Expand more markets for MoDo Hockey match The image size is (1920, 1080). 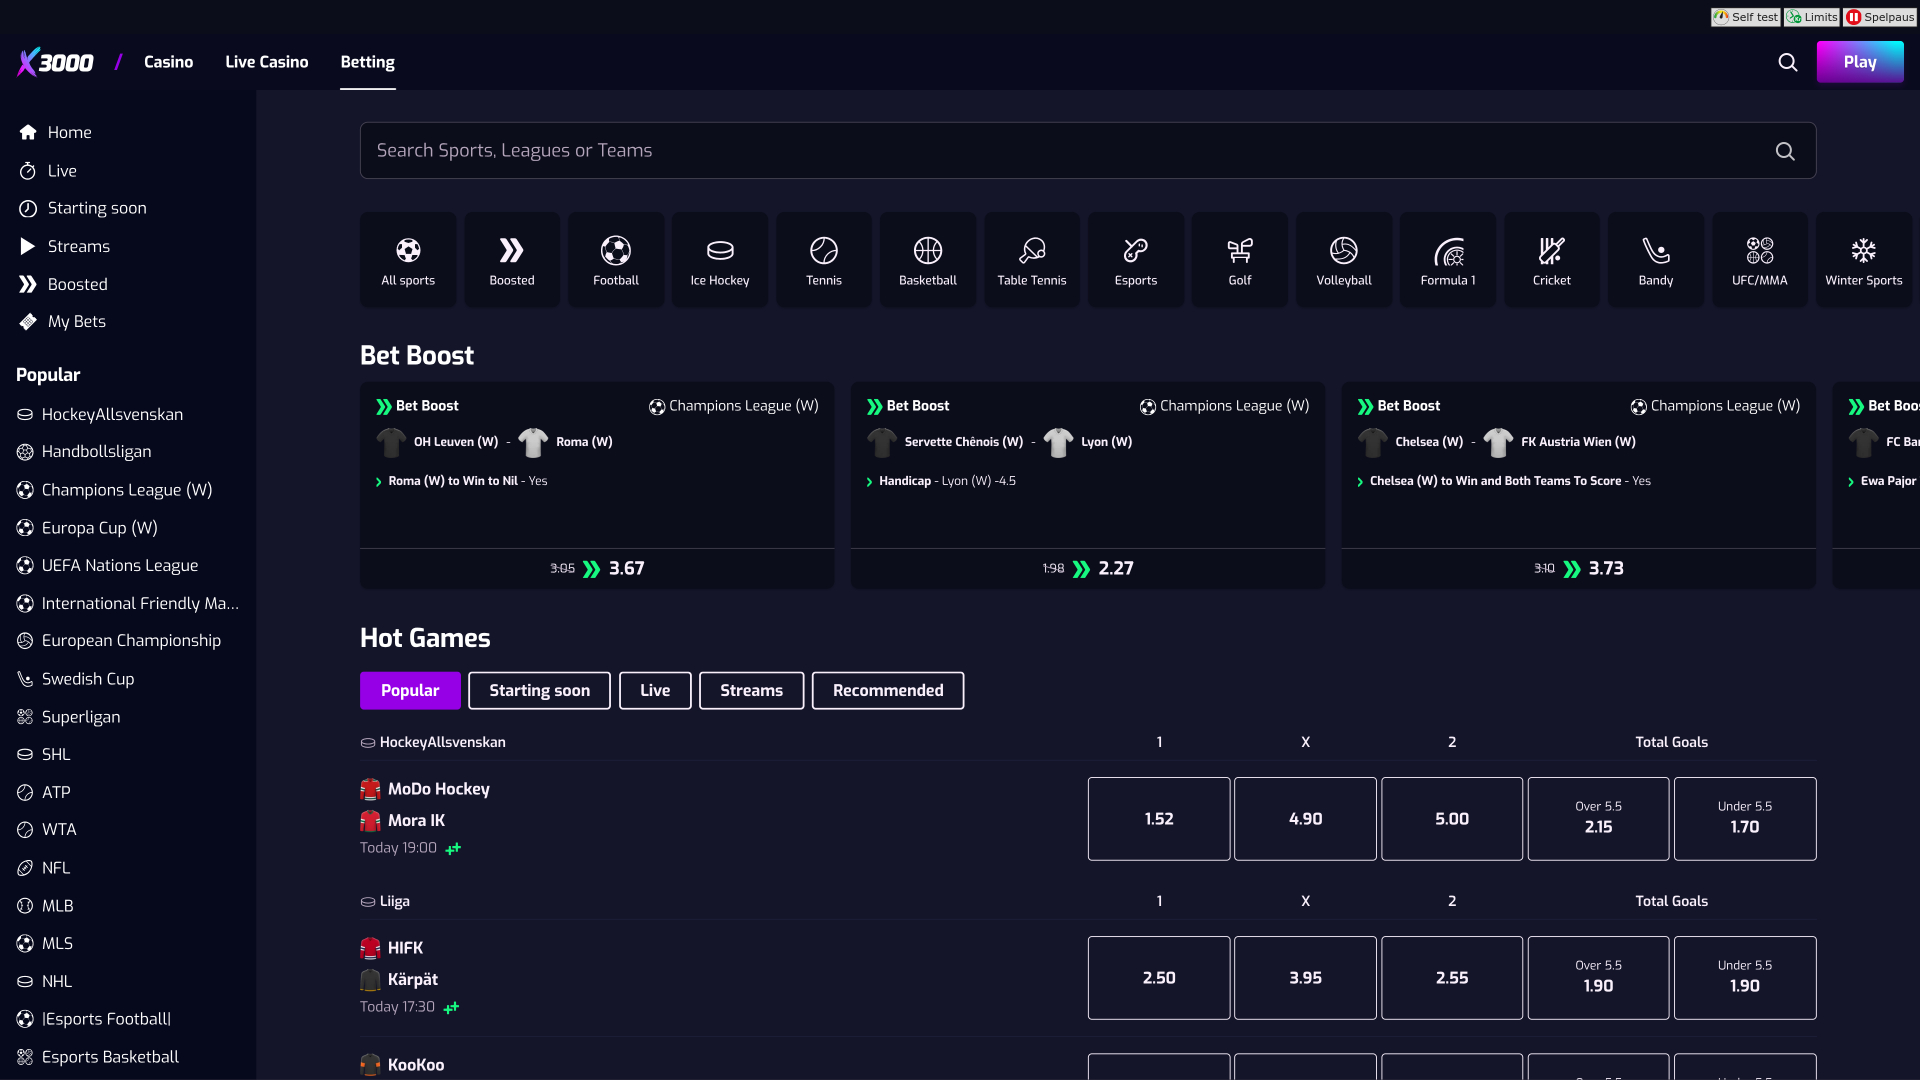click(x=453, y=848)
